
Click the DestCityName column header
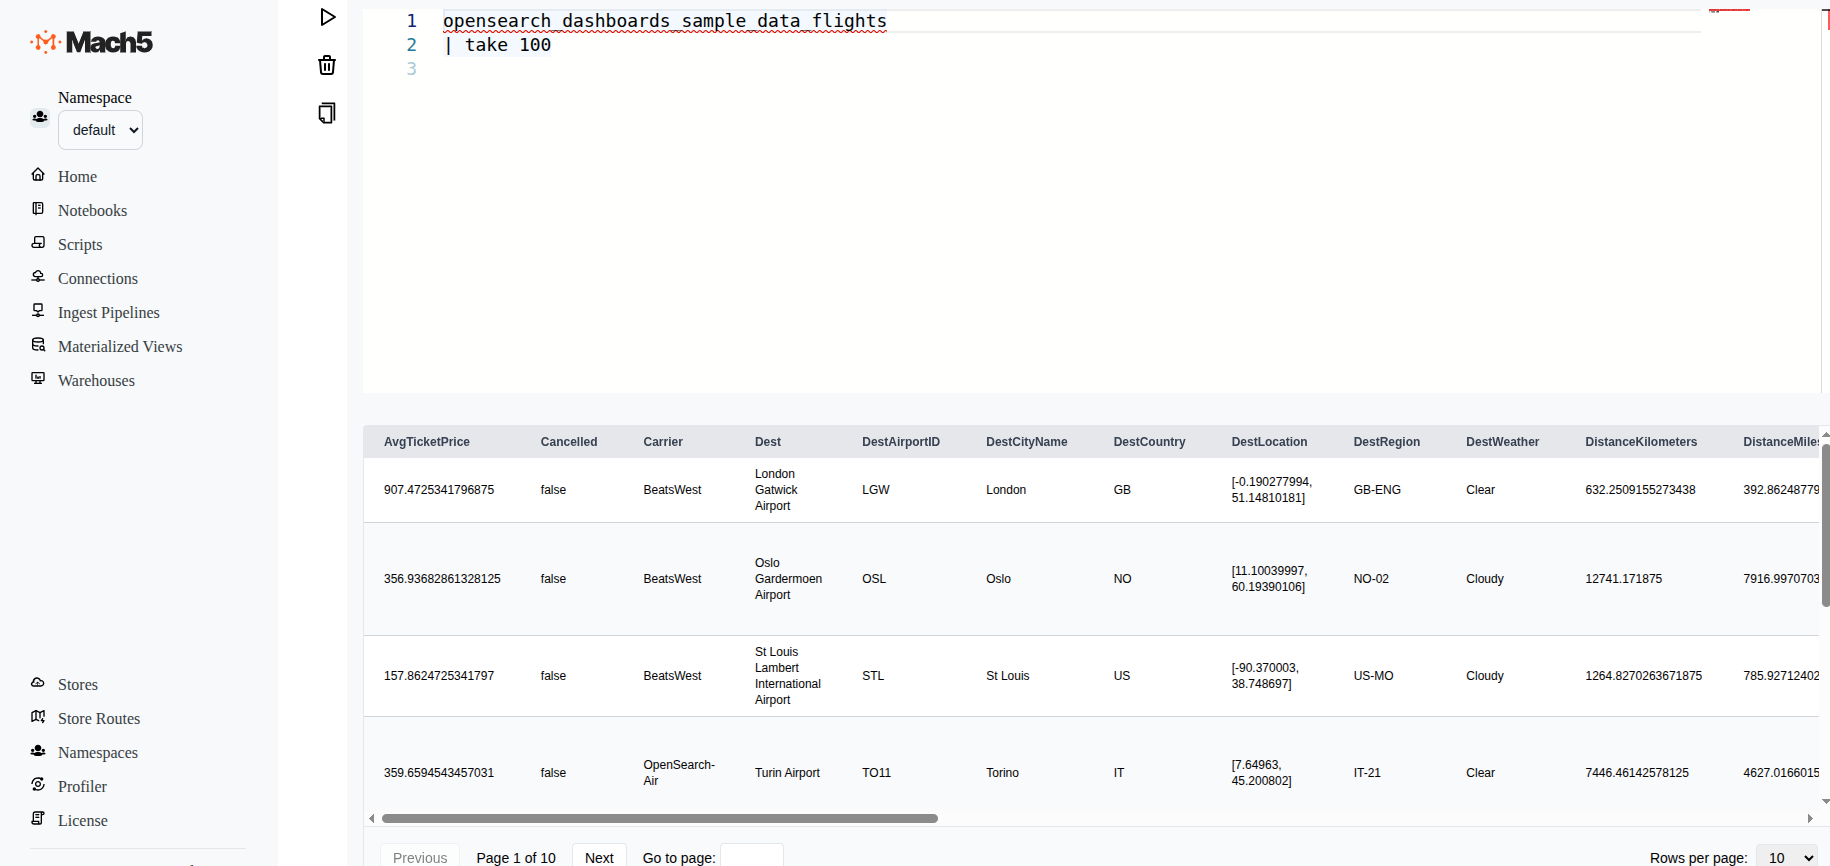tap(1027, 442)
